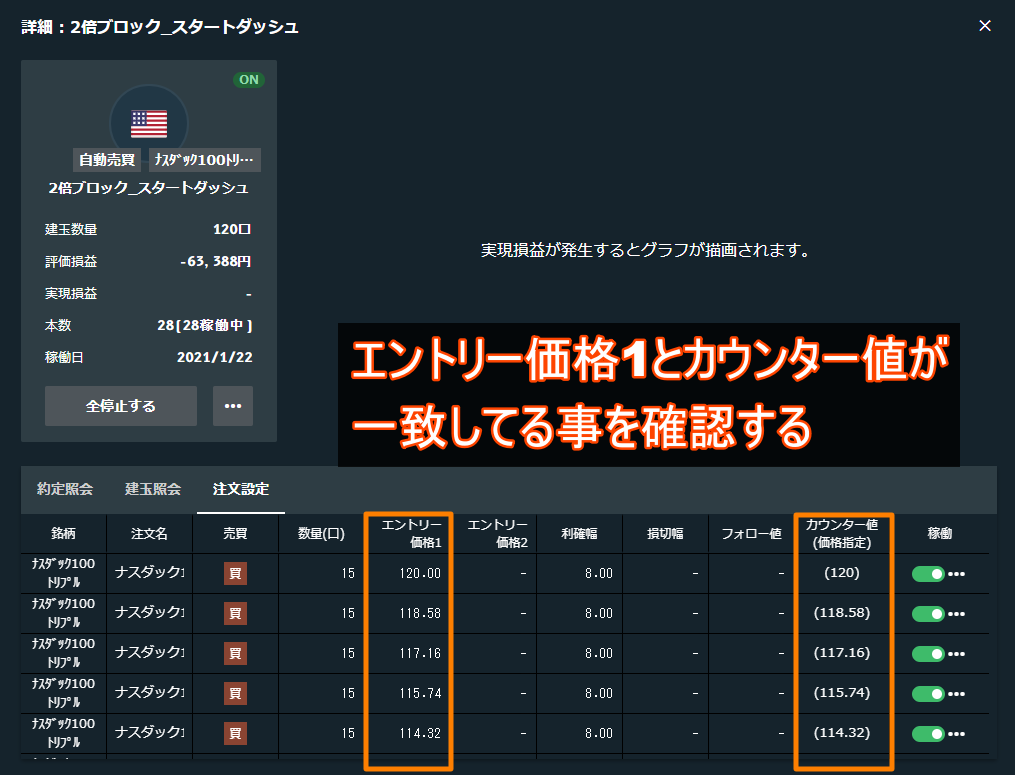Switch to the 約定照会 tab
The image size is (1015, 775).
coord(65,489)
